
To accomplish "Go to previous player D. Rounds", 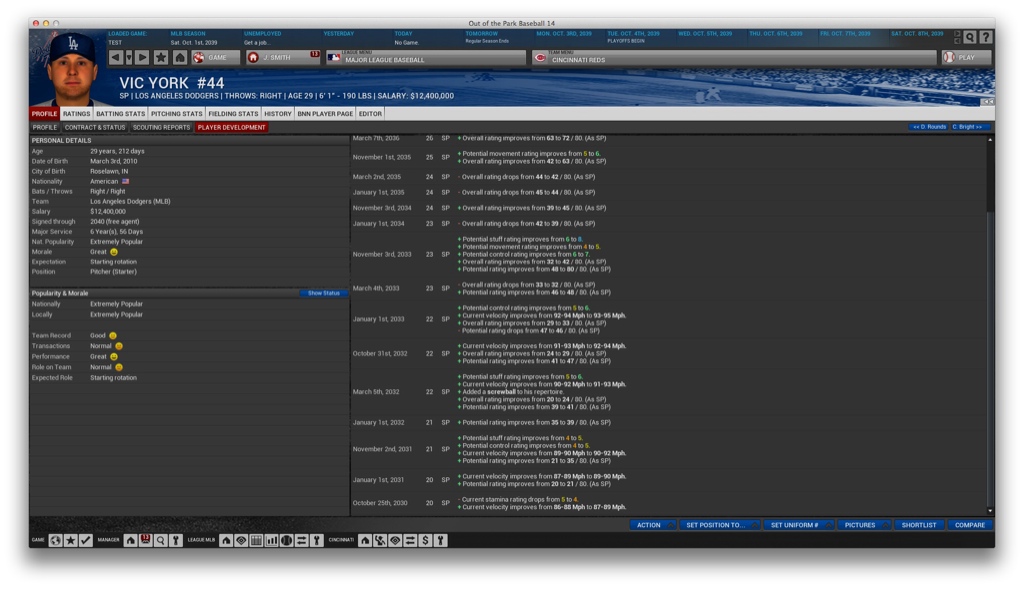I will (x=929, y=127).
